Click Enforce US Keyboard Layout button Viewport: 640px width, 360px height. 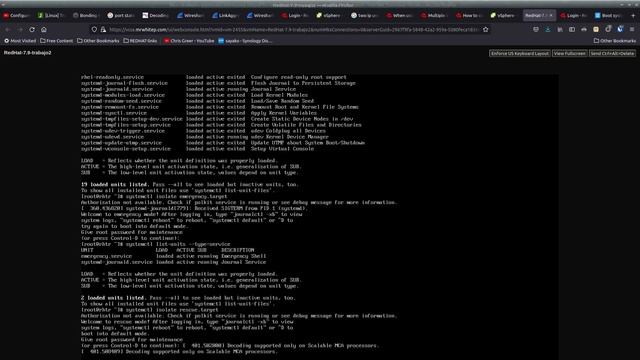520,53
